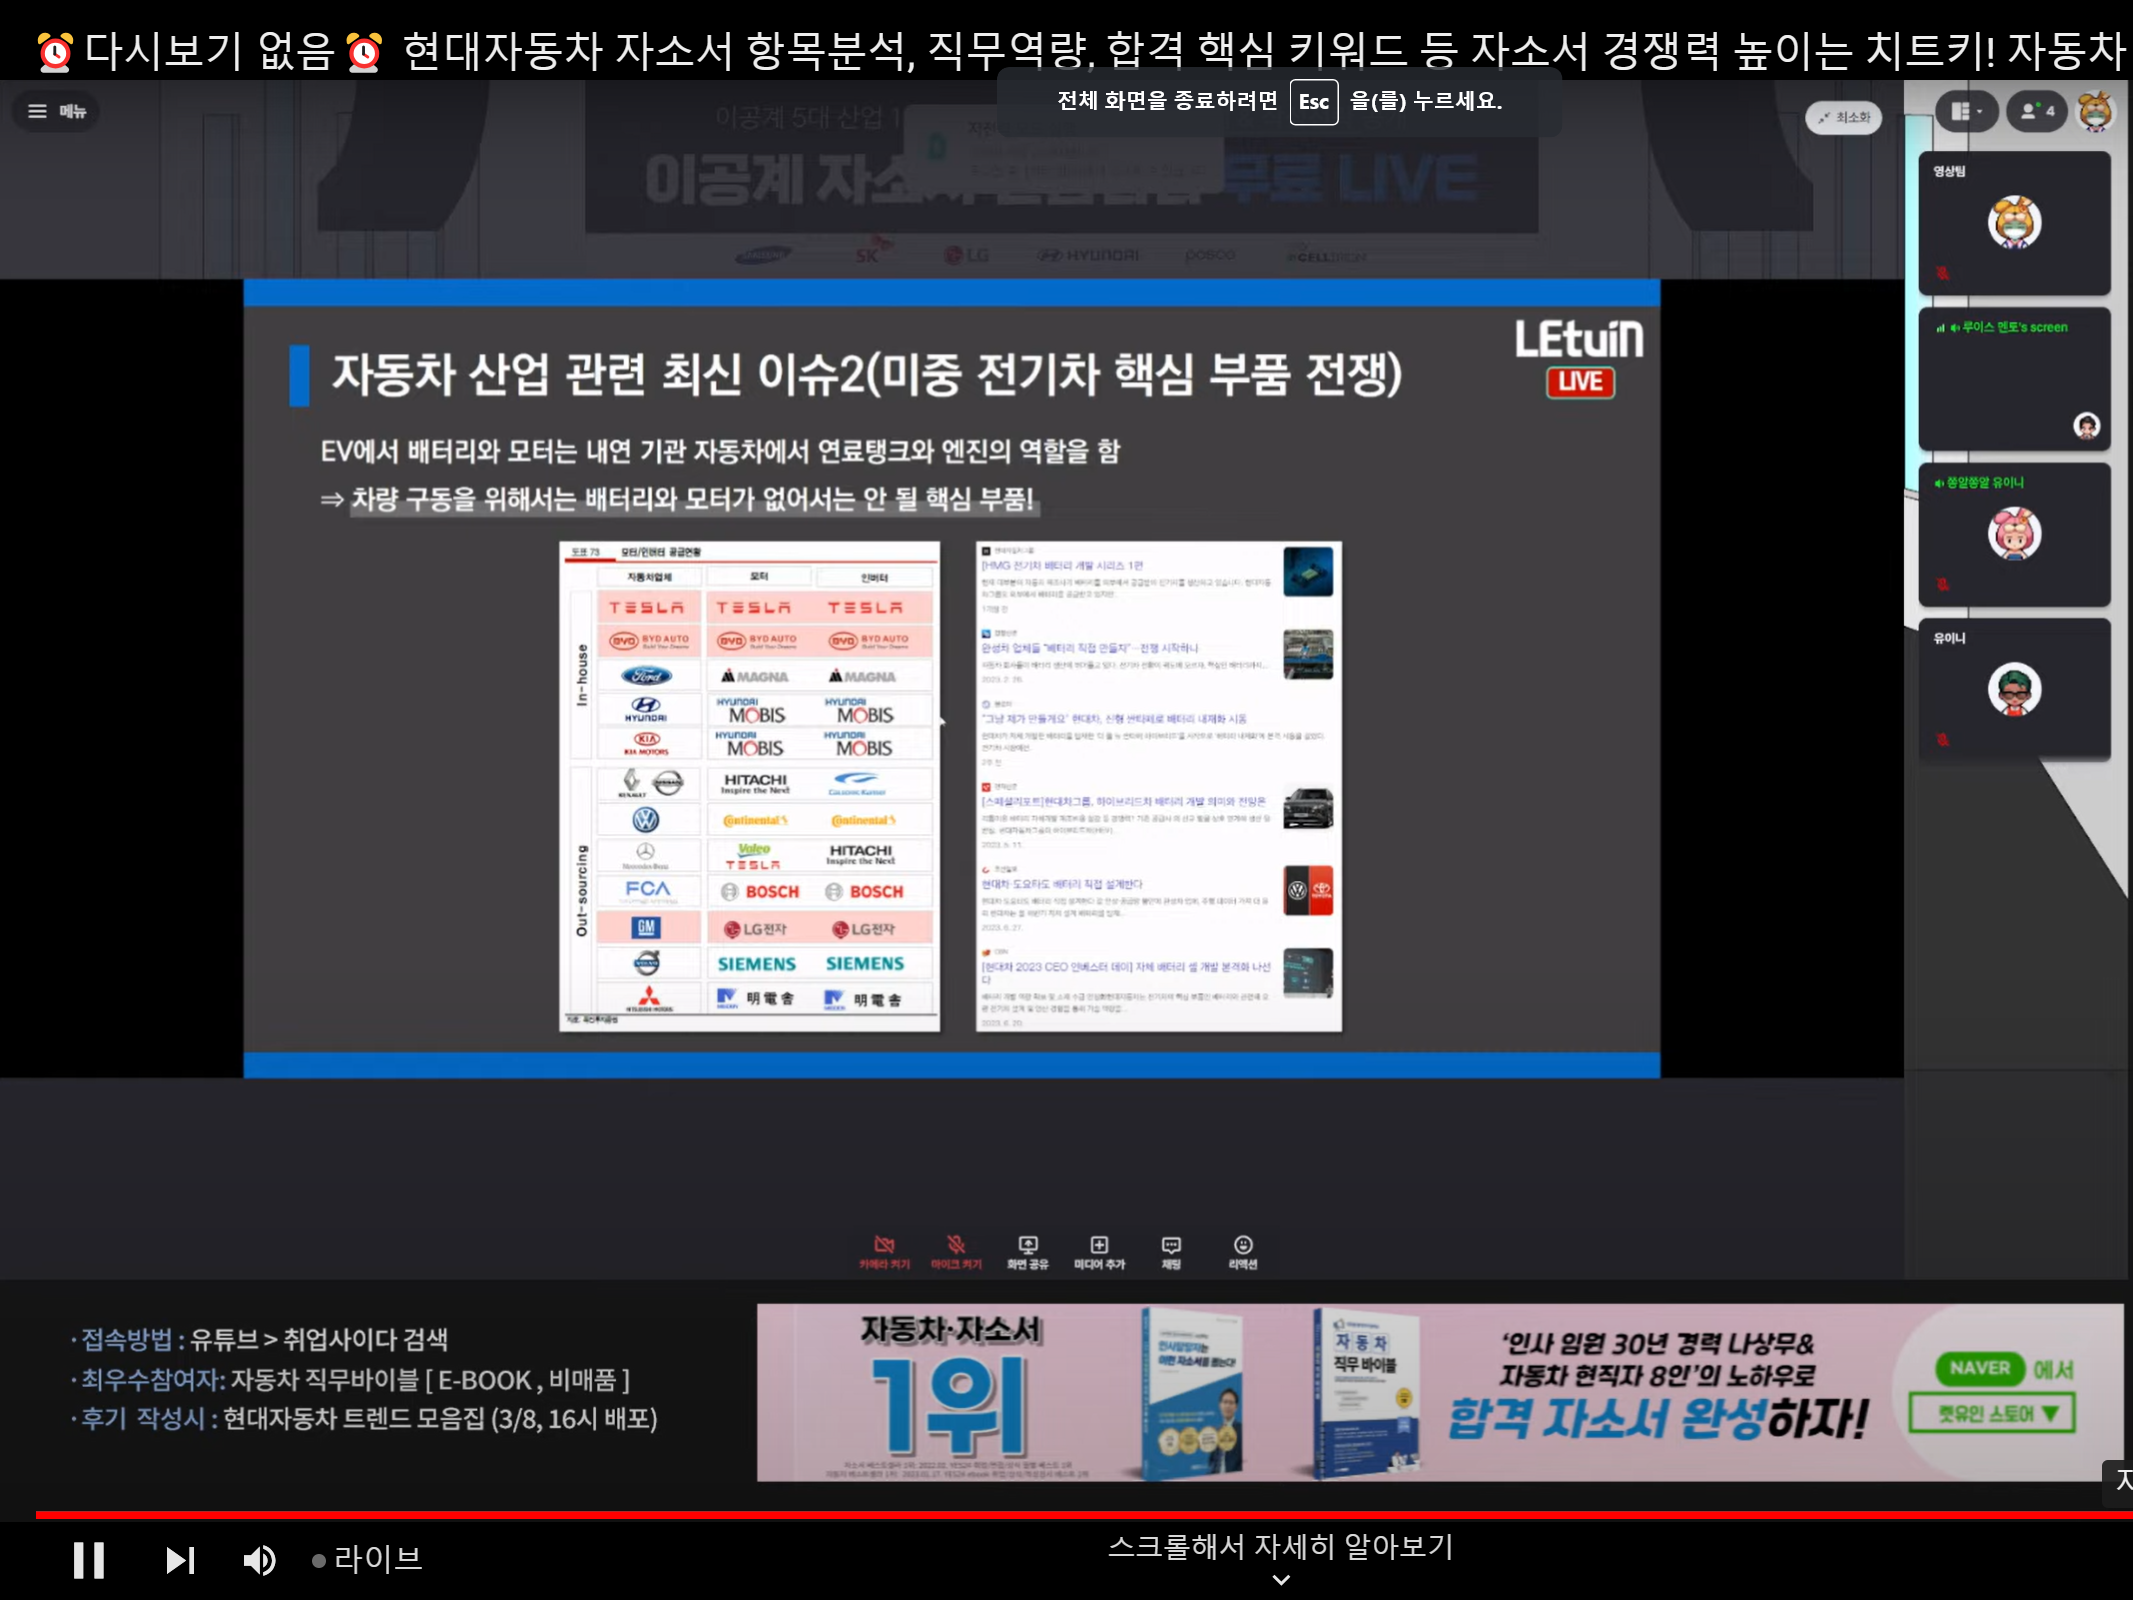Viewport: 2133px width, 1600px height.
Task: Jump to live with 라이브 indicator
Action: click(x=367, y=1559)
